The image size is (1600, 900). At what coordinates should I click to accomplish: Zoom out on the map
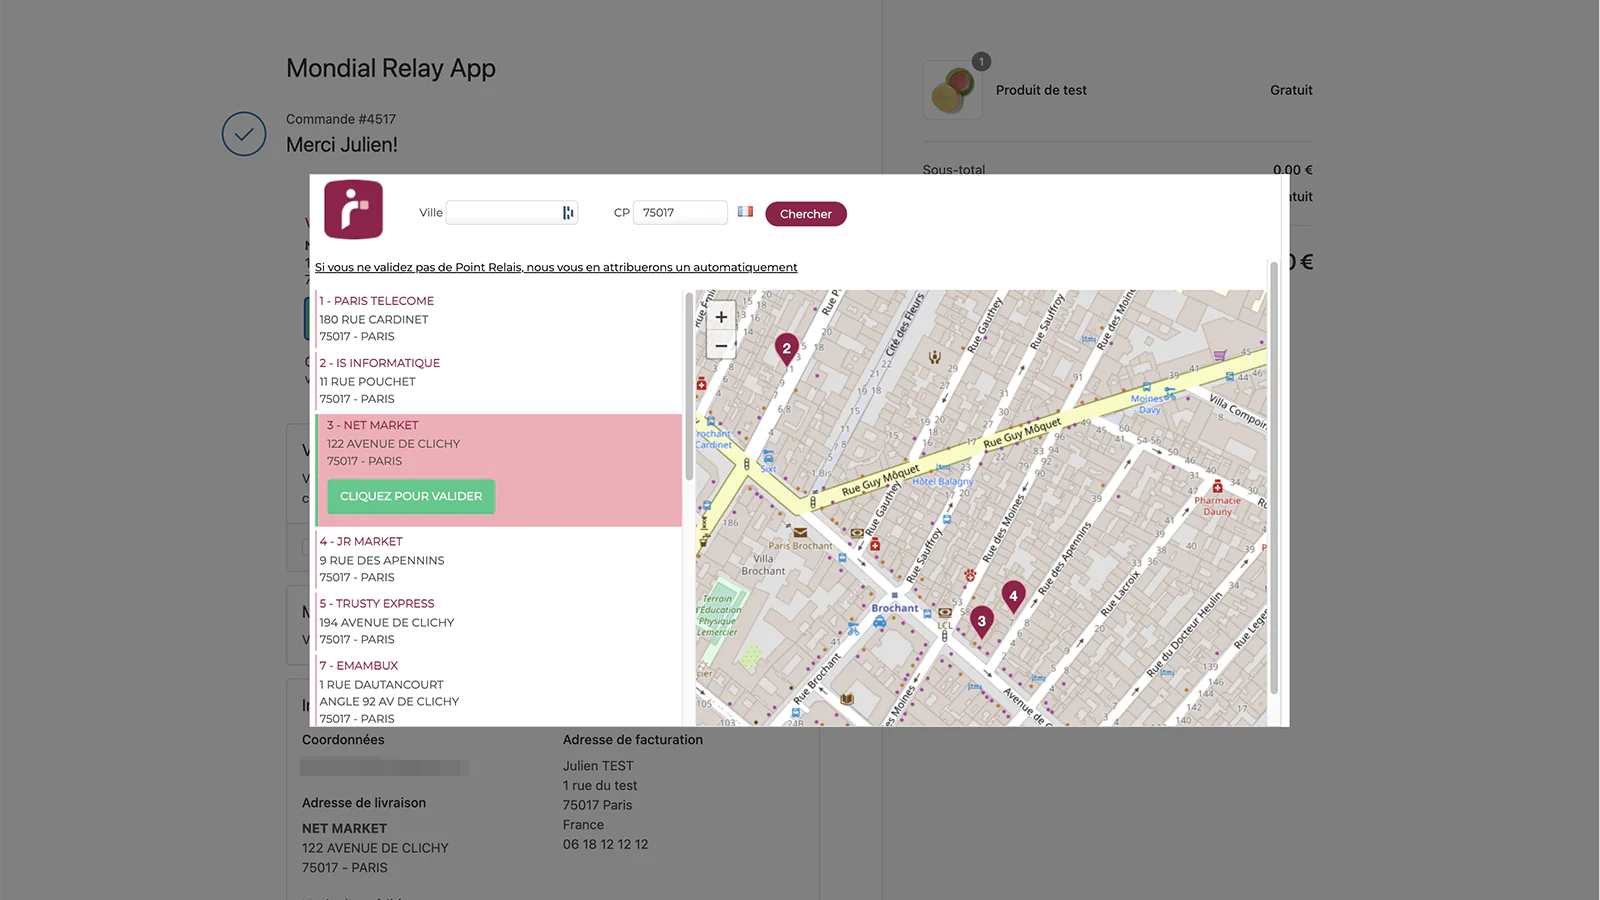721,345
